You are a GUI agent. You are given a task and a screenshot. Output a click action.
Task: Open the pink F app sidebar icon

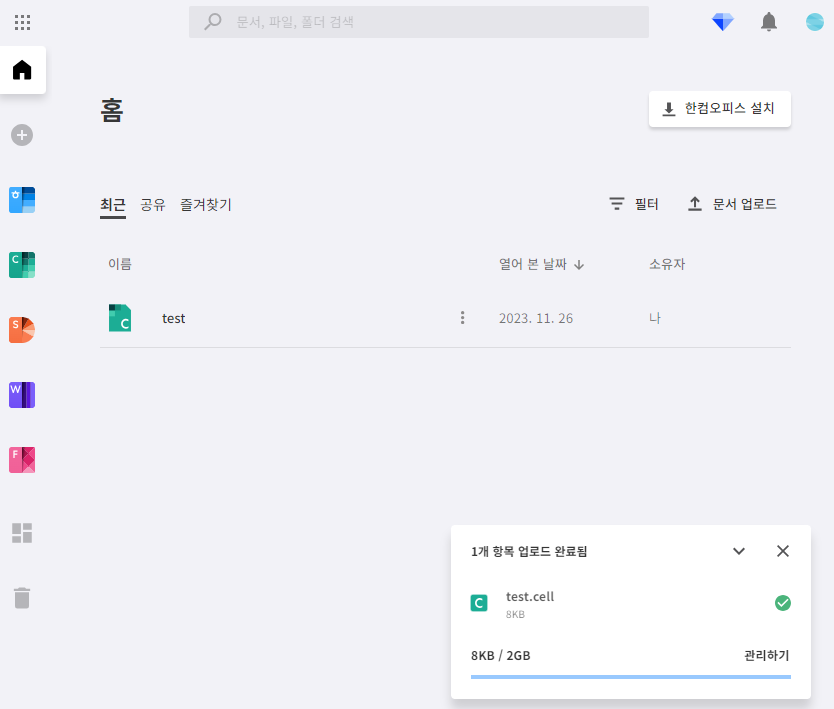coord(22,460)
